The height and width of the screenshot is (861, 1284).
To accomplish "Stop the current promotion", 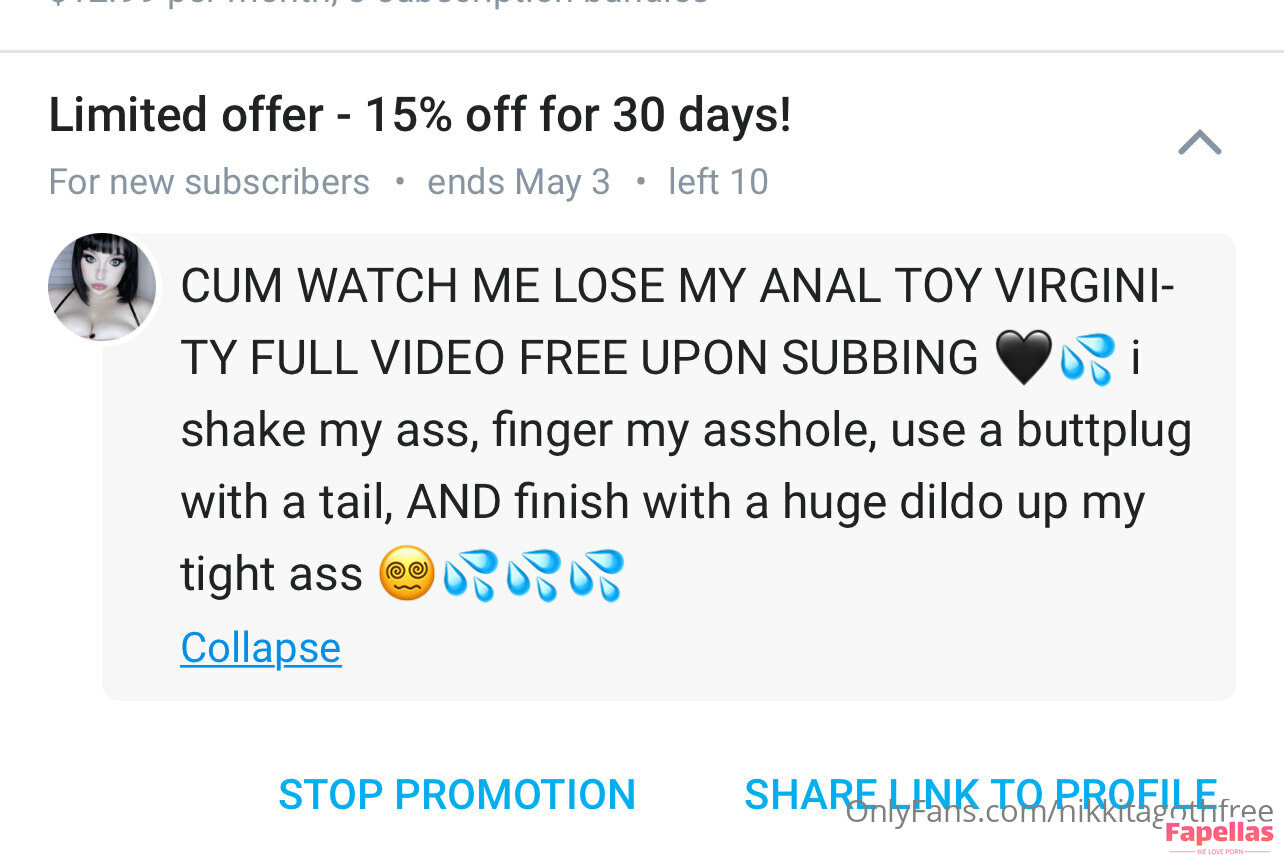I will [457, 795].
